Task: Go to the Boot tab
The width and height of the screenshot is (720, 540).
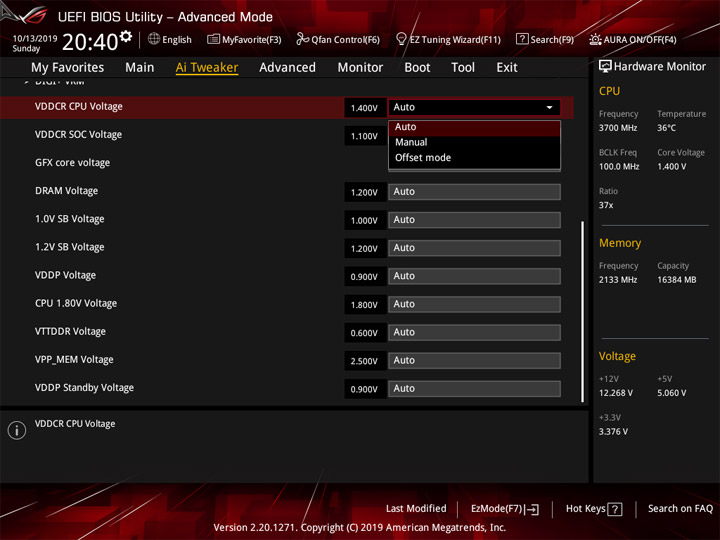Action: [417, 68]
